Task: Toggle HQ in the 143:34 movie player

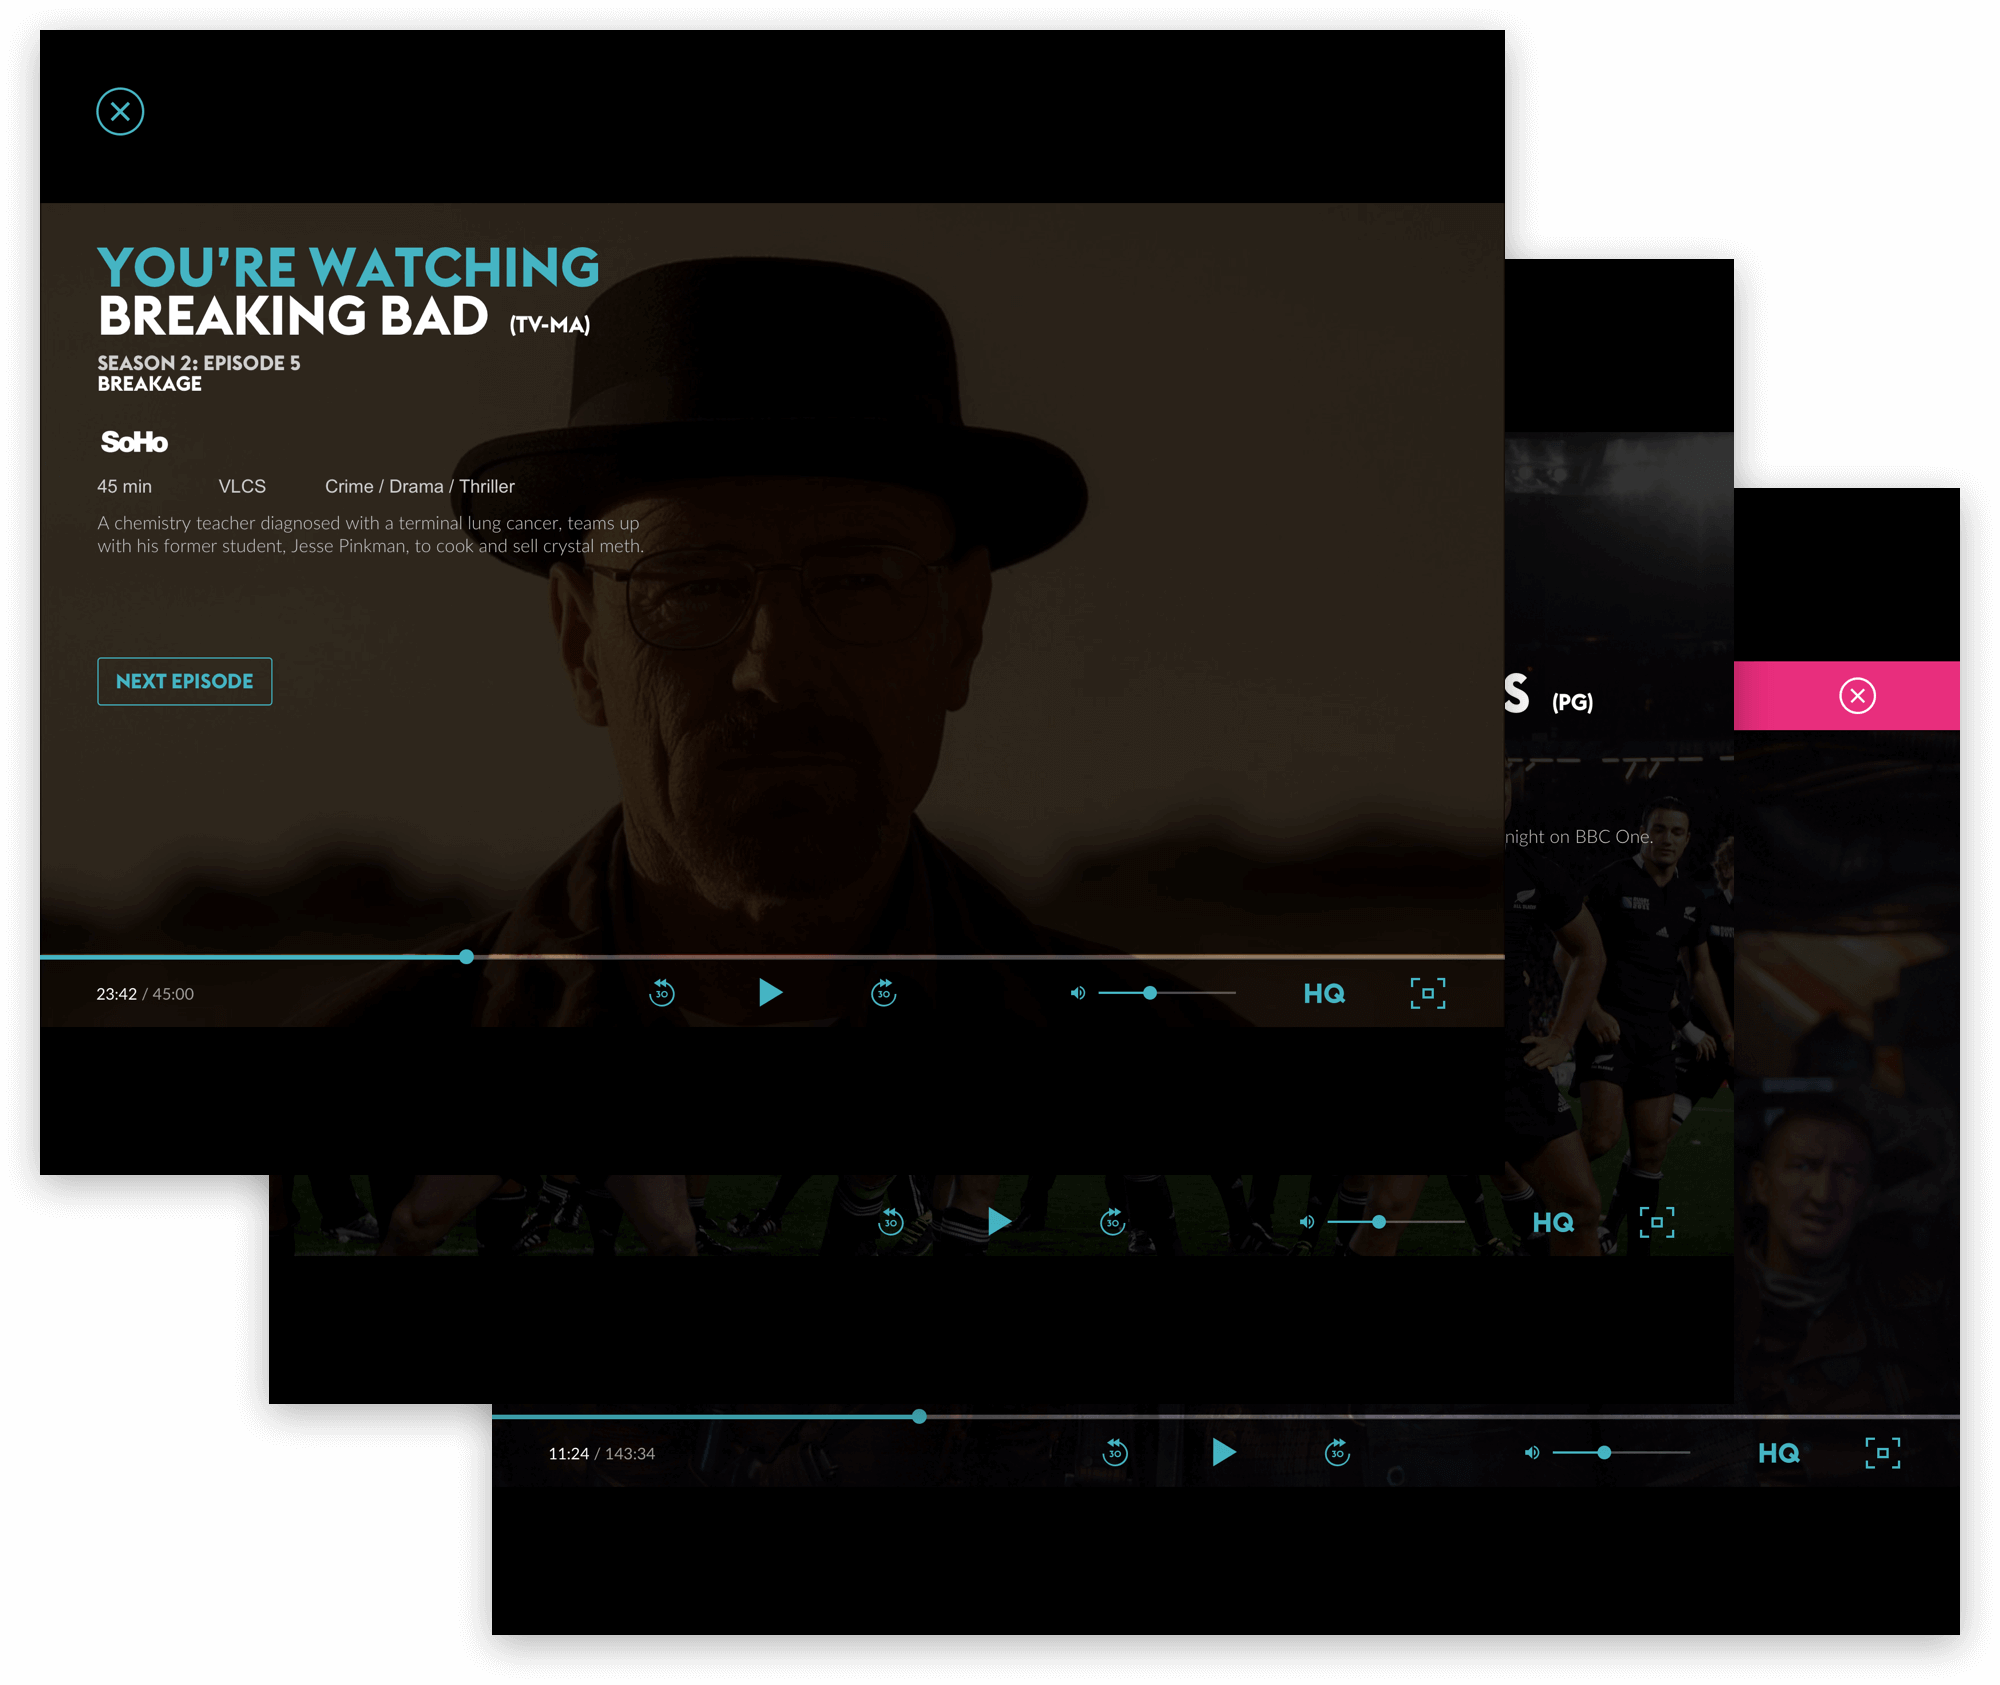Action: pyautogui.click(x=1779, y=1453)
